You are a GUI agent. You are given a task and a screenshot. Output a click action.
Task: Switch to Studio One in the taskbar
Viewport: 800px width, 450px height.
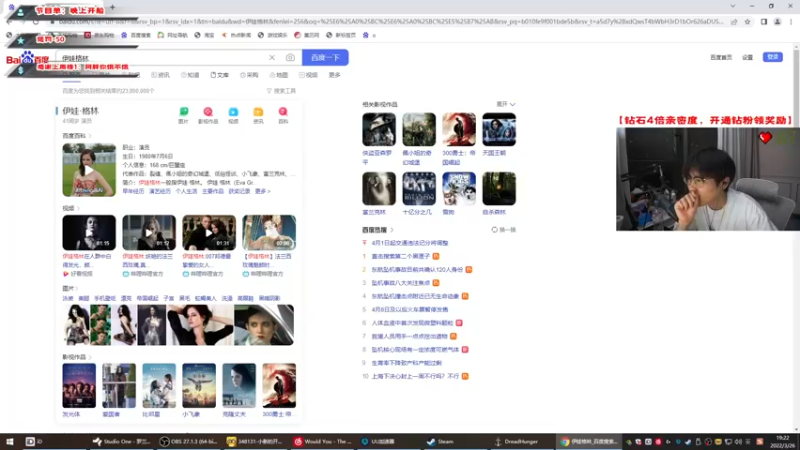pyautogui.click(x=121, y=442)
